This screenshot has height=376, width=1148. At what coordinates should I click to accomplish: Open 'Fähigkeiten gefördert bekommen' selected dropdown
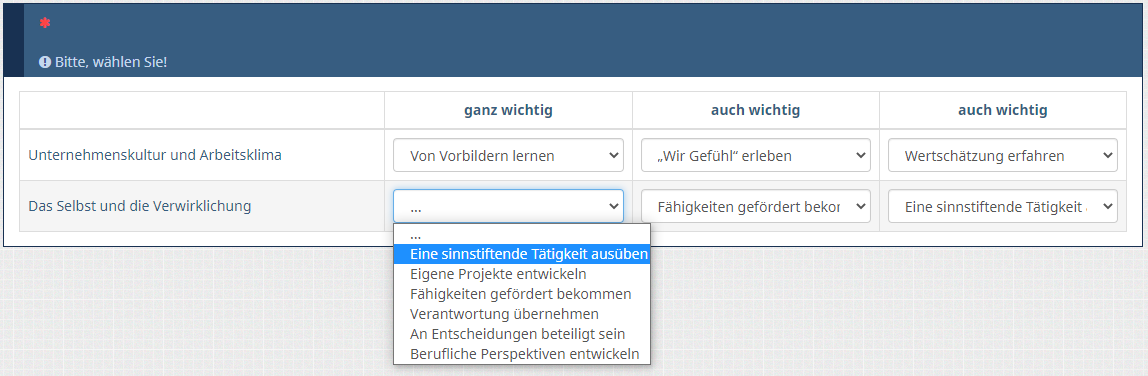(756, 206)
